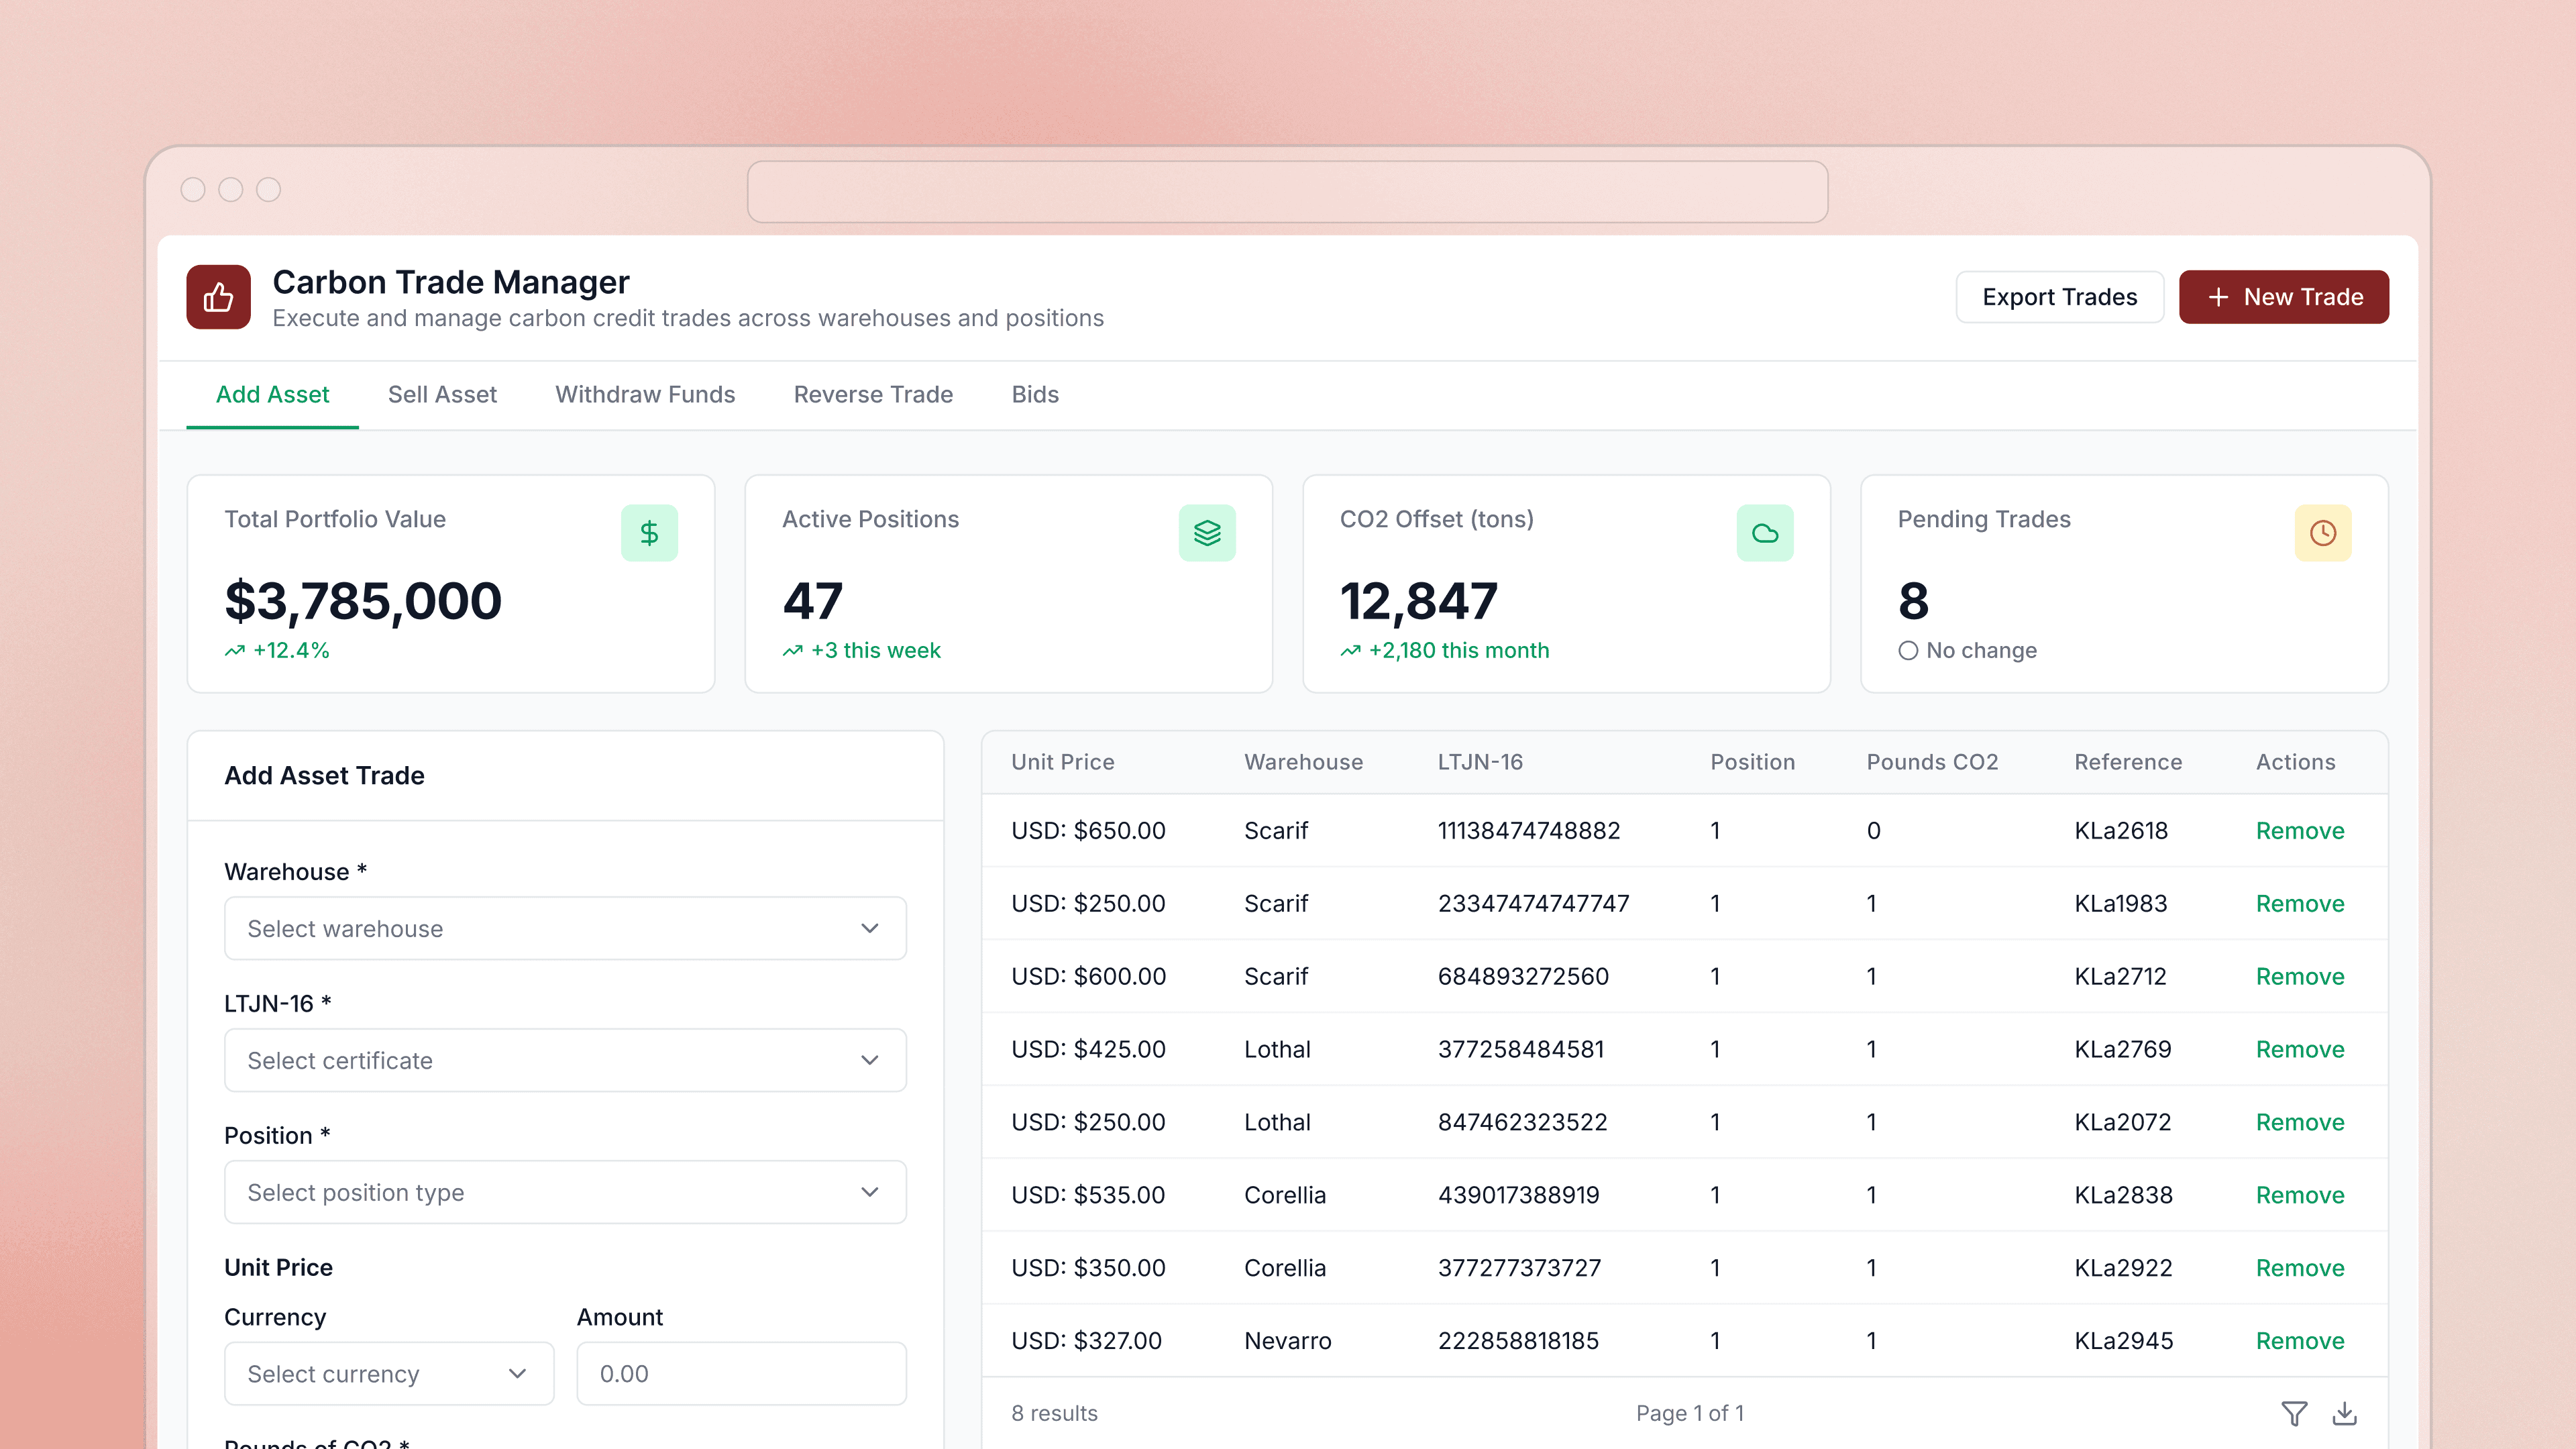Click the thumbs-up app logo icon

218,297
